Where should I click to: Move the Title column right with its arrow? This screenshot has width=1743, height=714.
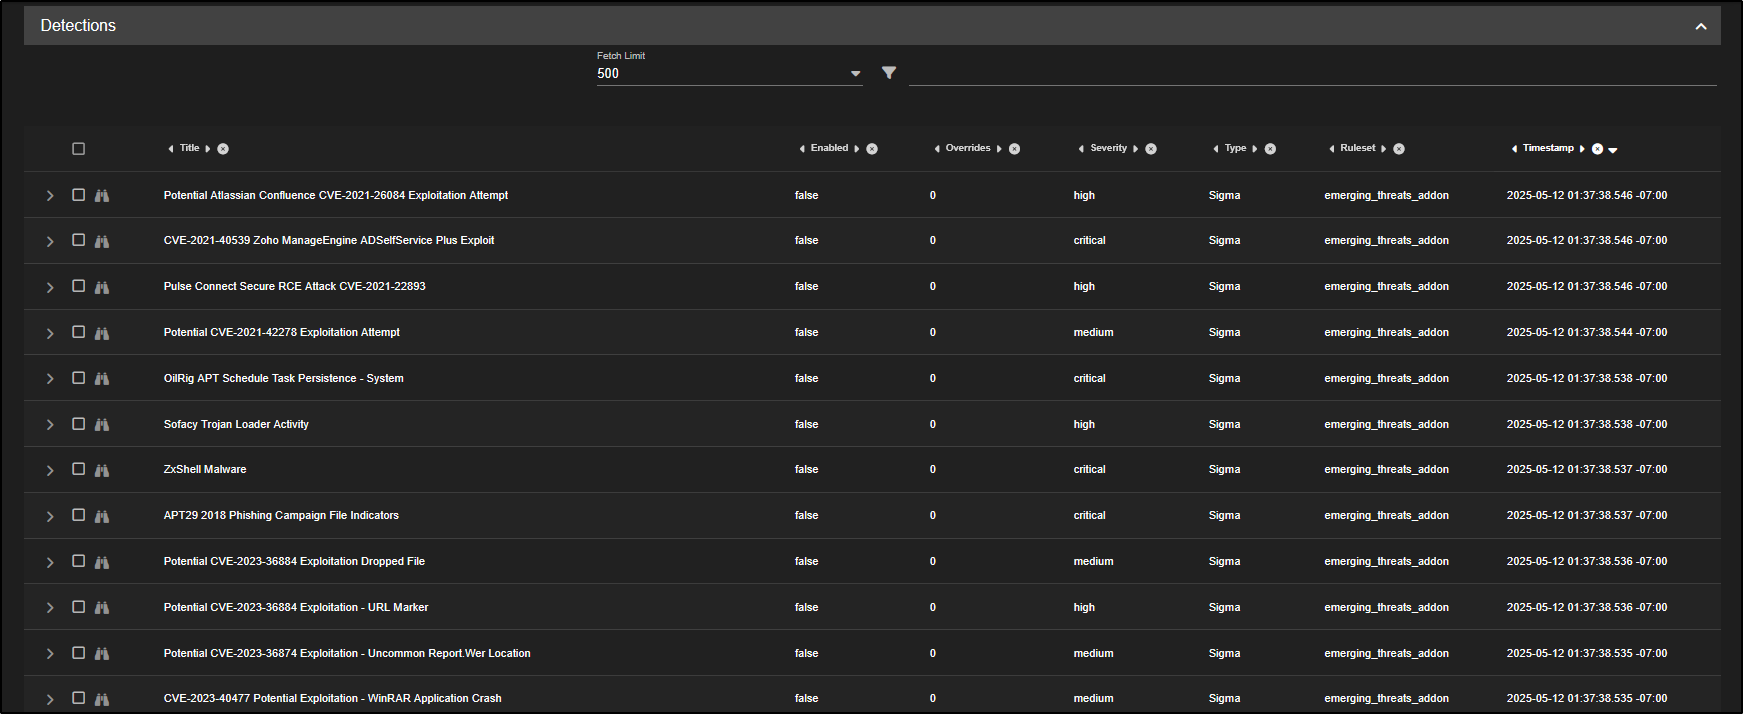pos(208,149)
